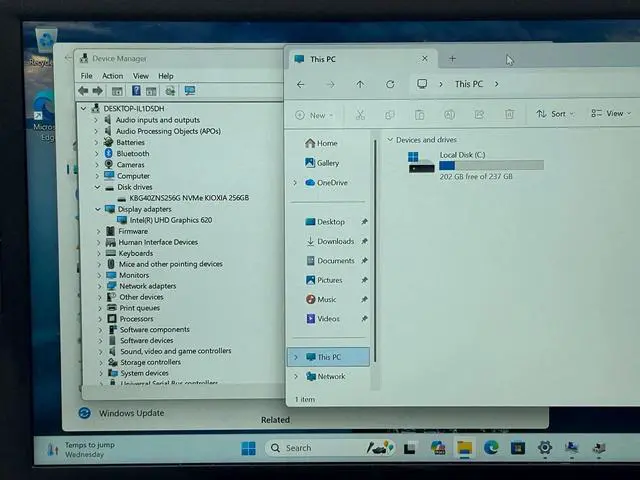
Task: Click the Windows Start button on taskbar
Action: [248, 448]
